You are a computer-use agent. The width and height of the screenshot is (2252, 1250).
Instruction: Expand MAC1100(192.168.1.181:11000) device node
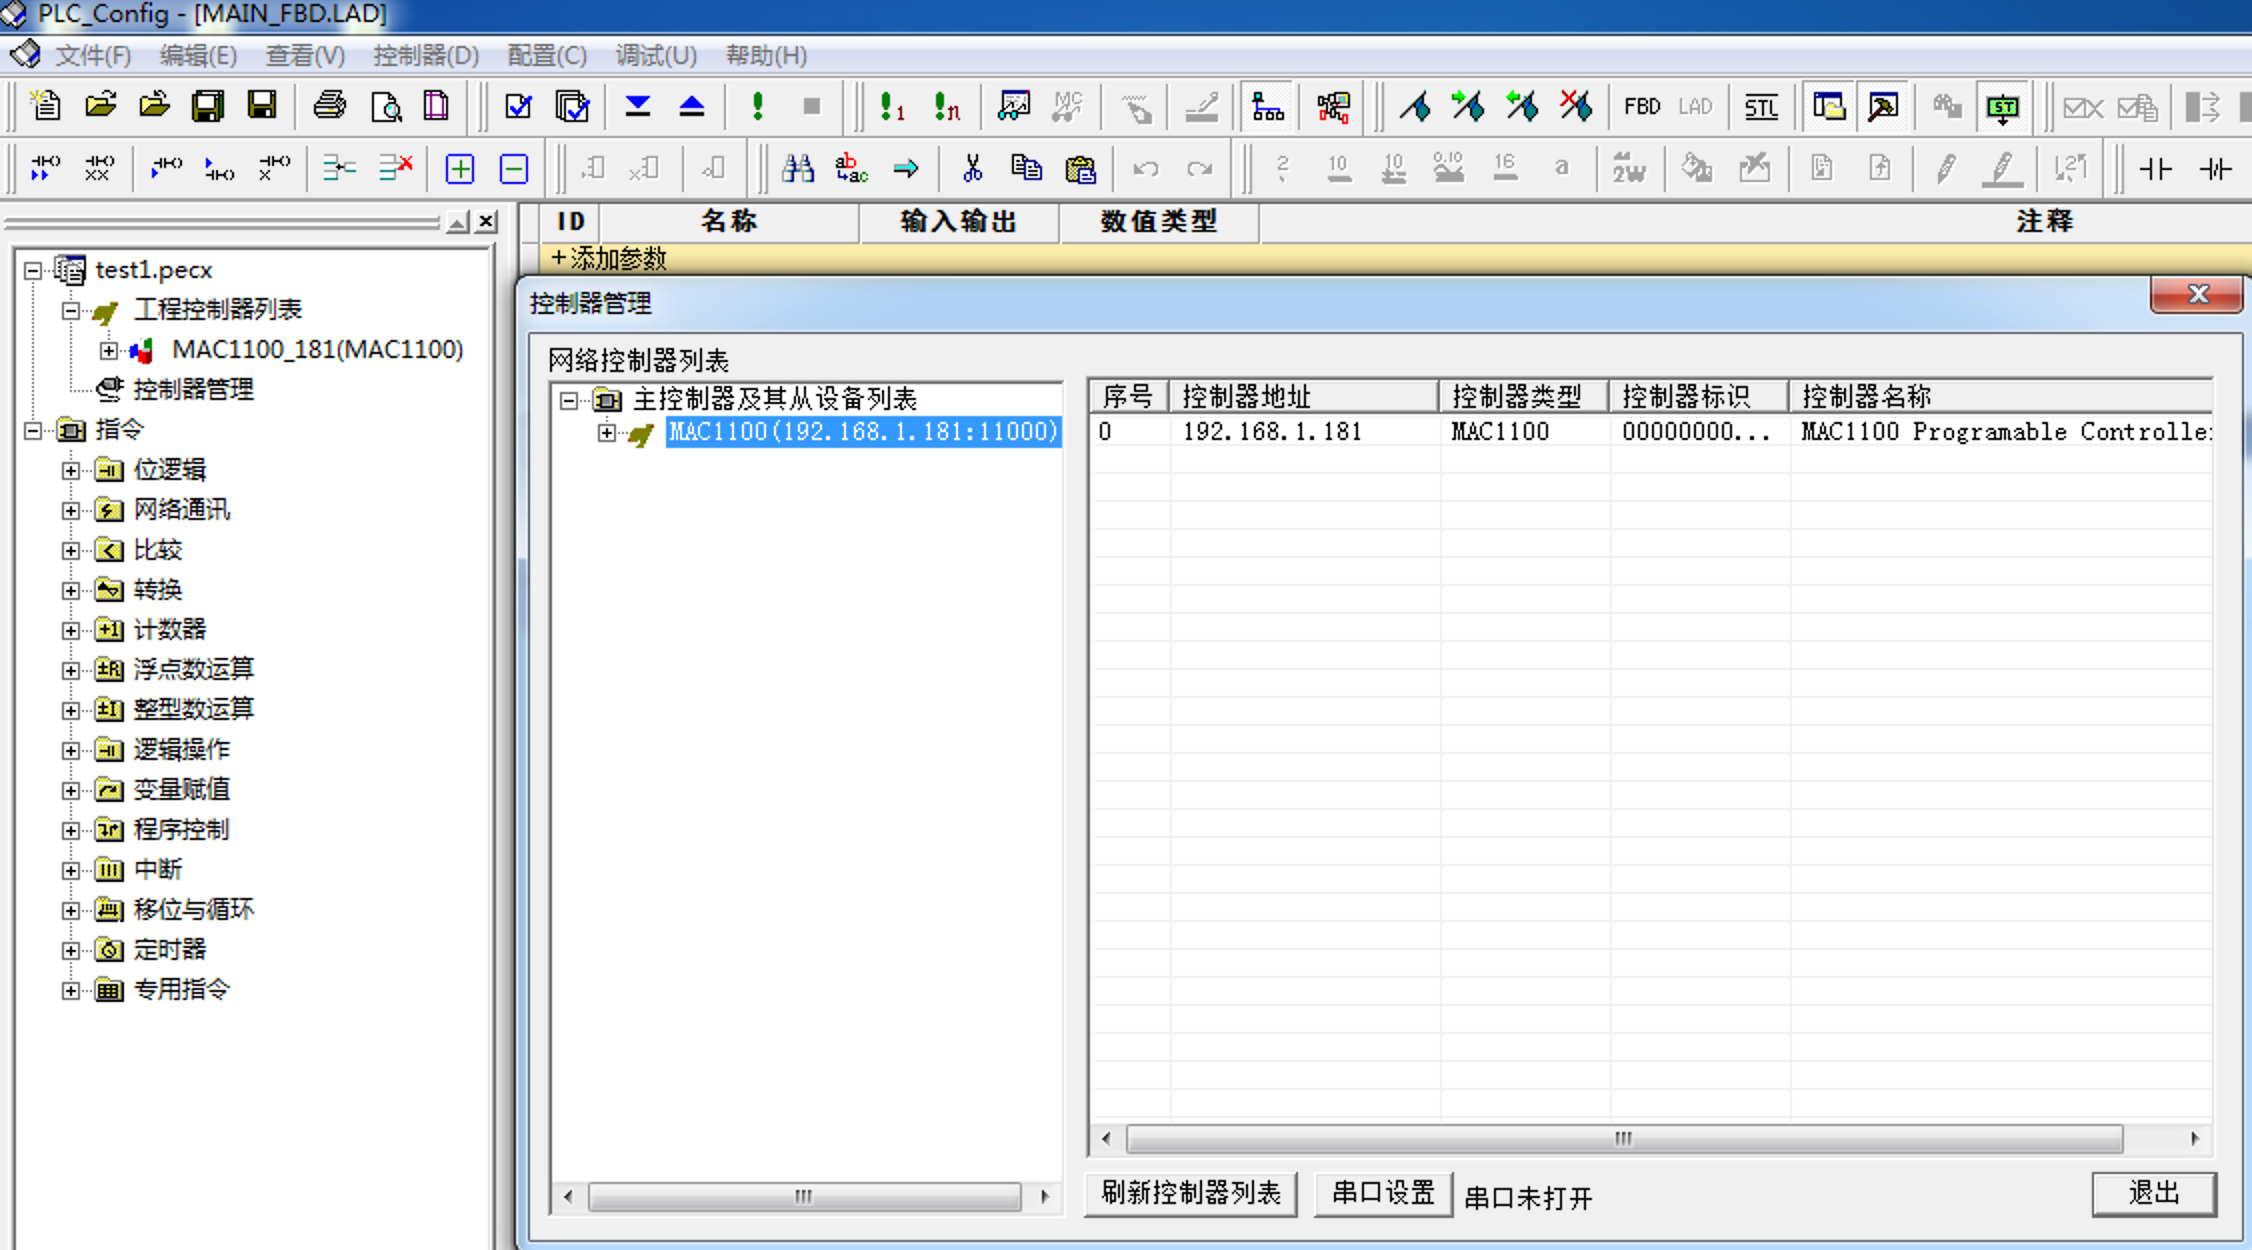(x=607, y=432)
